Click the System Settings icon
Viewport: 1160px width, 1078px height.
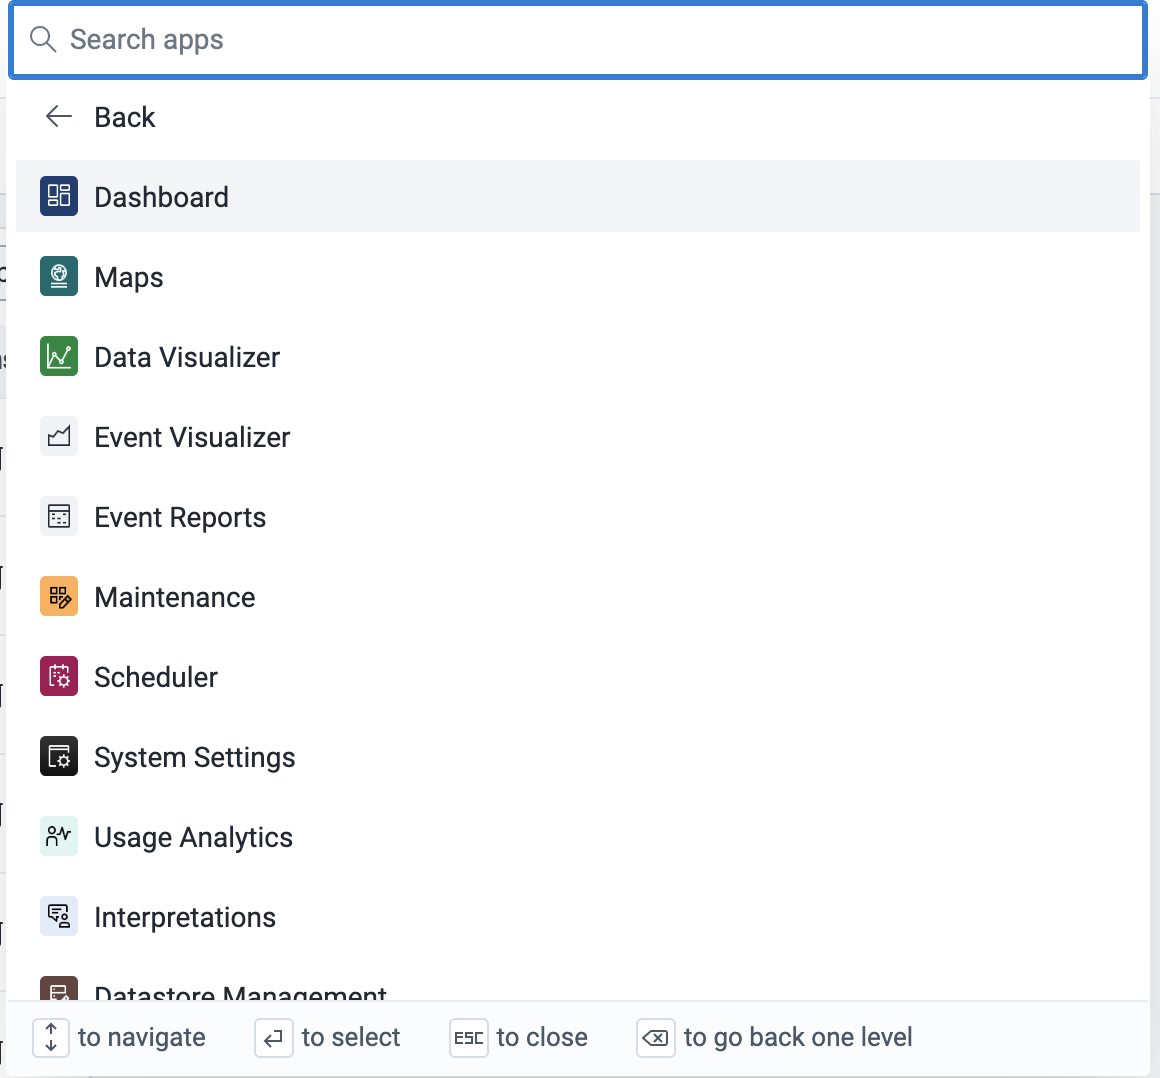(x=59, y=756)
